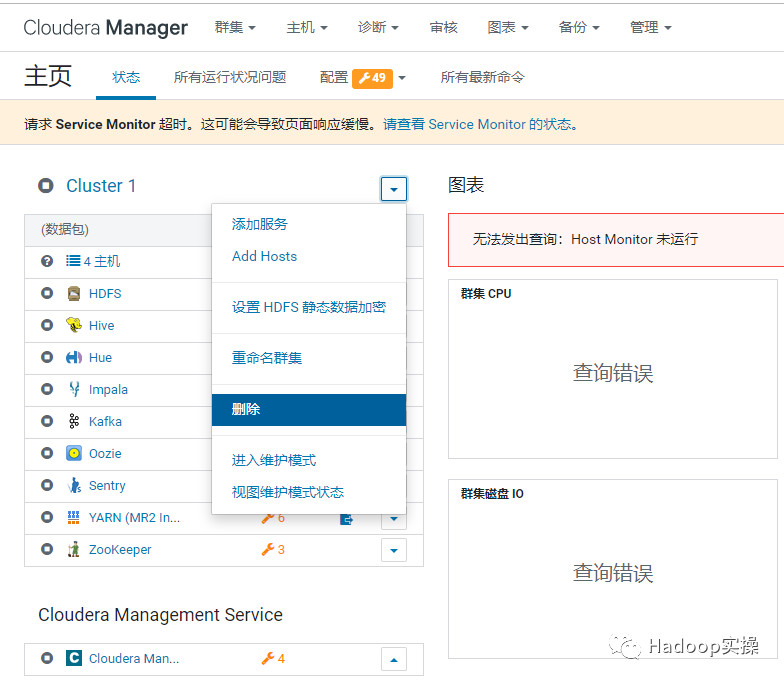This screenshot has height=682, width=784.
Task: Click the Sentry service icon
Action: pyautogui.click(x=74, y=485)
